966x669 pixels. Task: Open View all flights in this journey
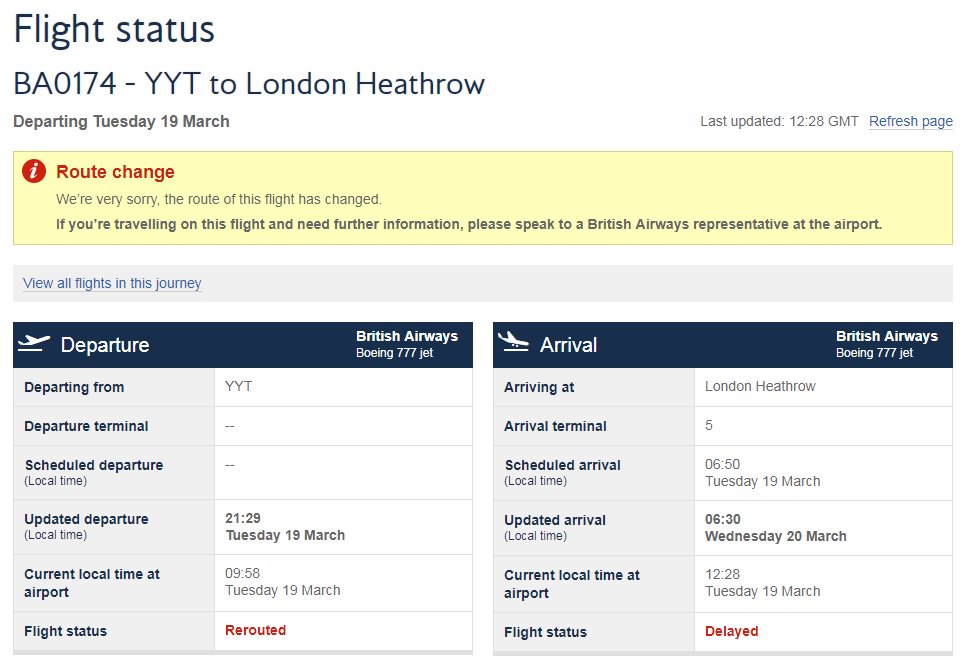click(x=112, y=283)
